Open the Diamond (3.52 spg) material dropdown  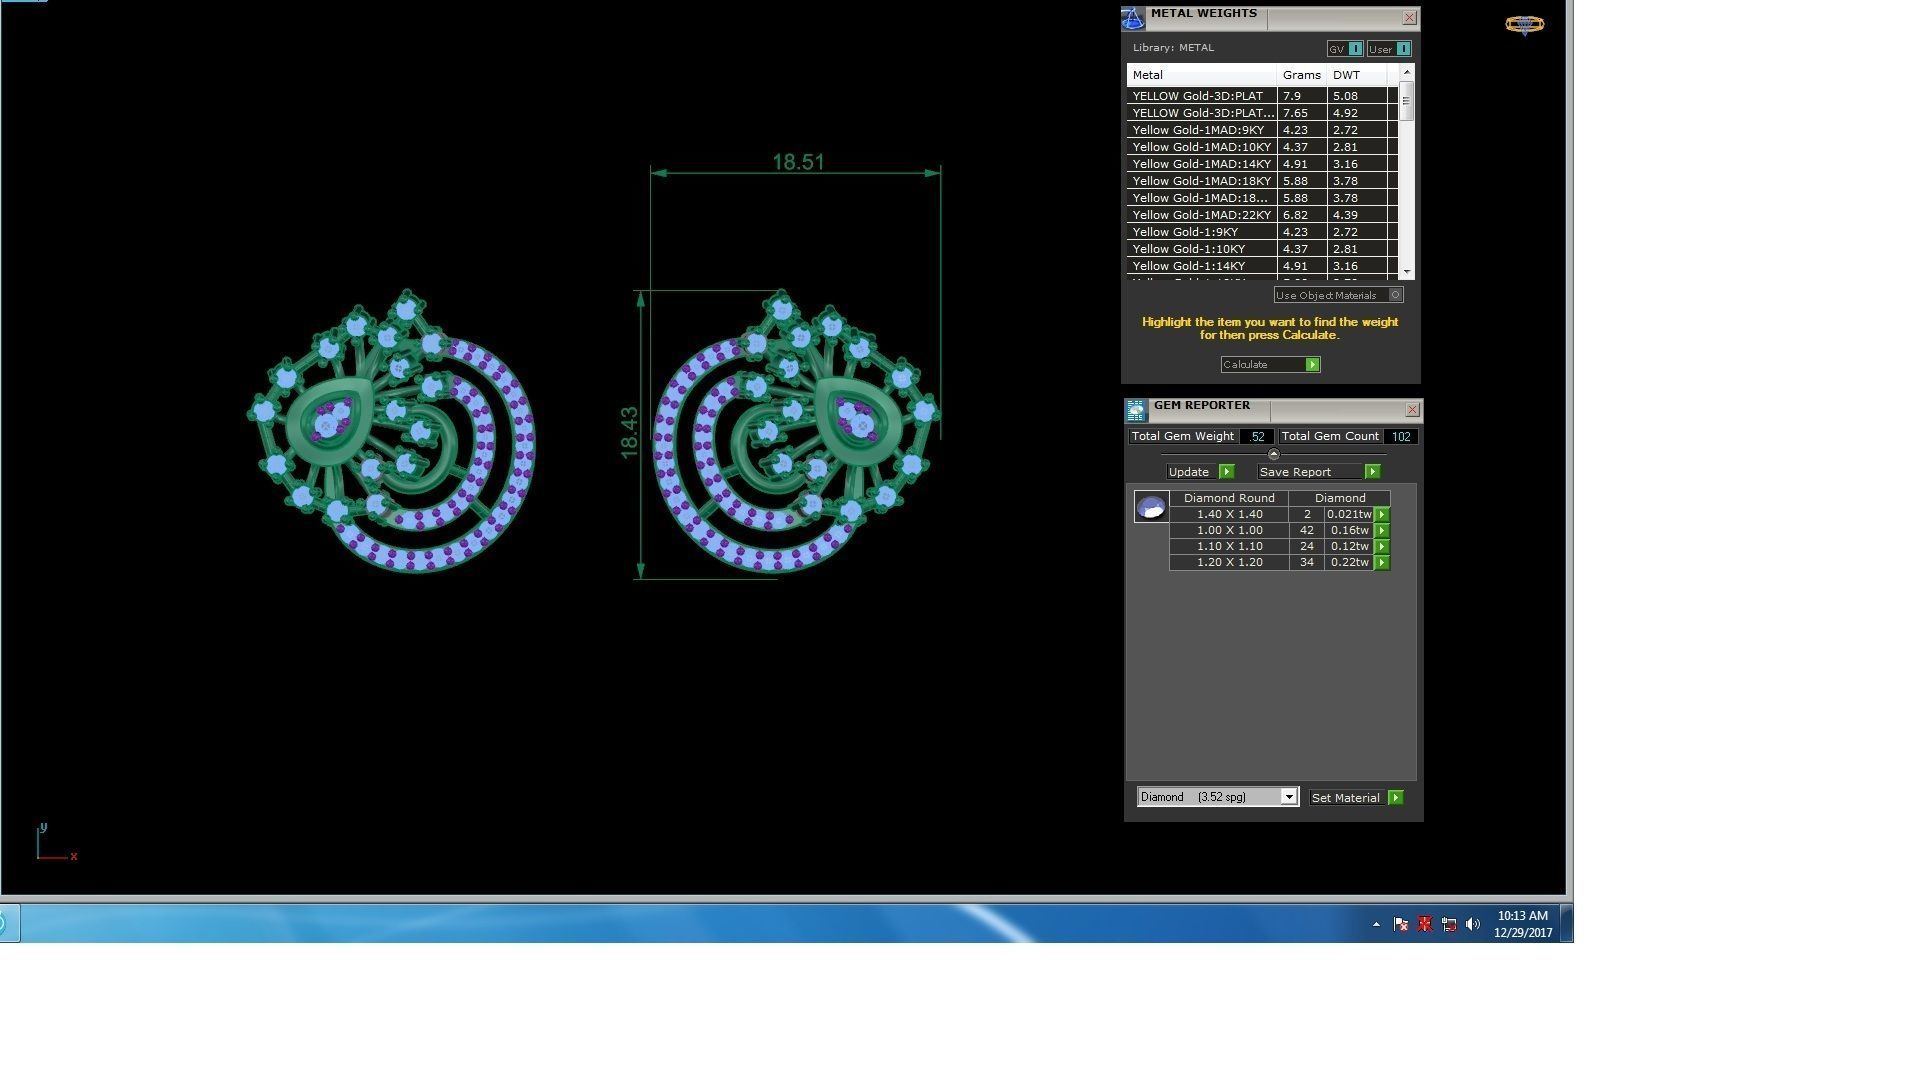pyautogui.click(x=1289, y=797)
